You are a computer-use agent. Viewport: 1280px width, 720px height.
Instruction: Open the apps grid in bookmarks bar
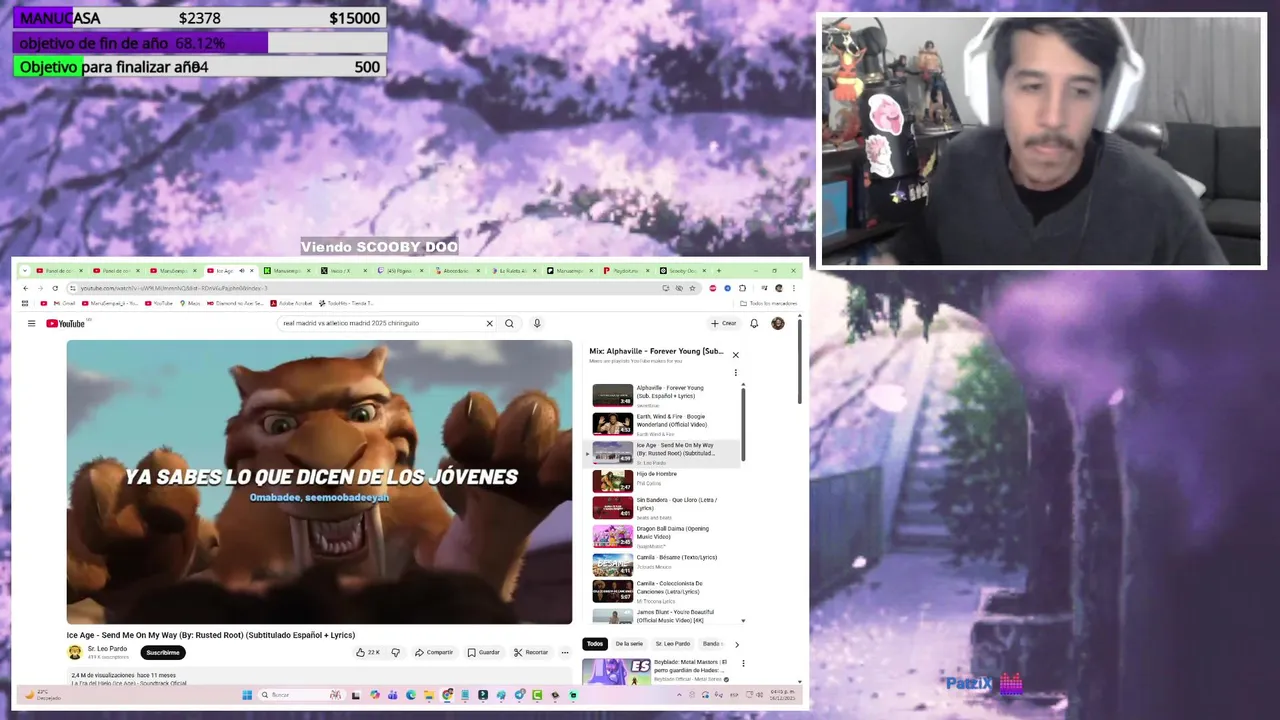[25, 303]
